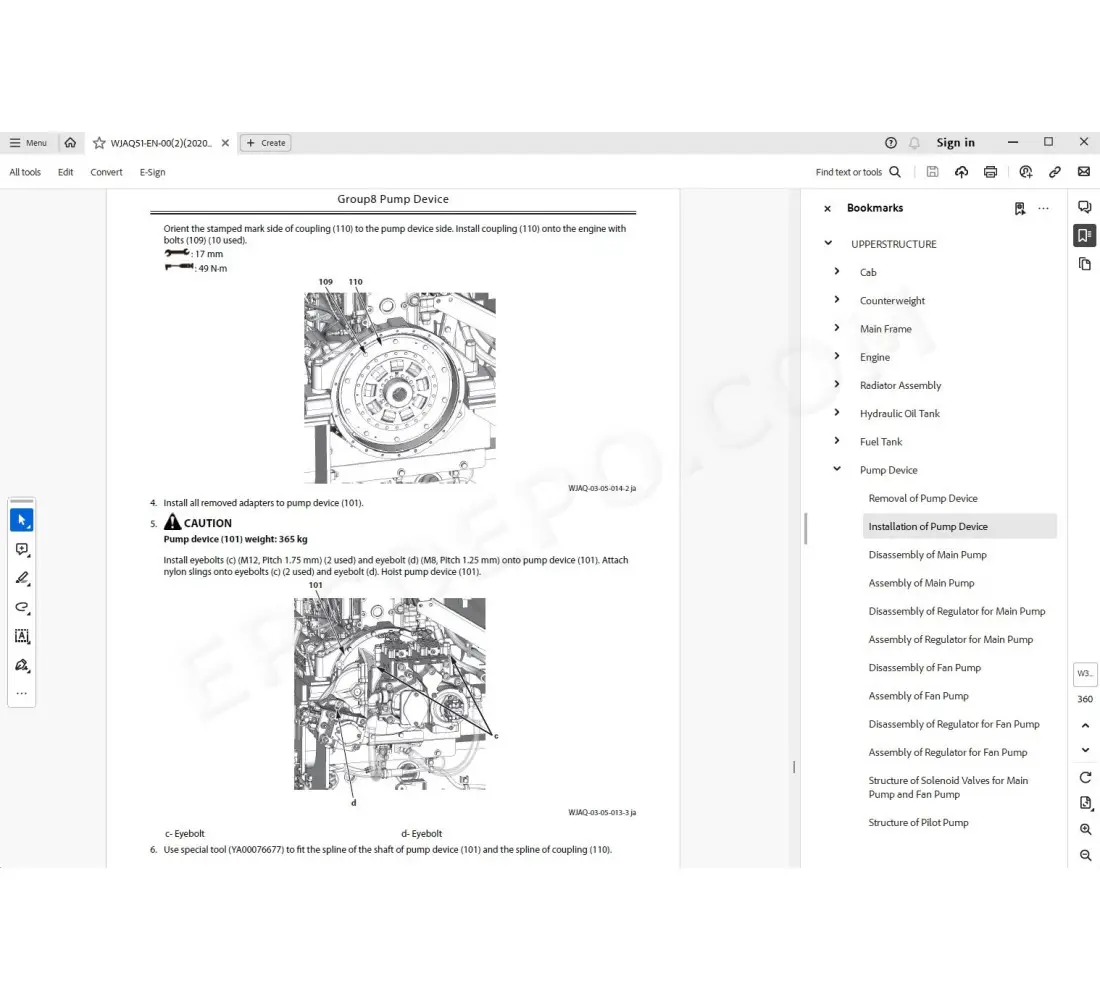Image resolution: width=1100 pixels, height=1000 pixels.
Task: Open the notifications bell
Action: (914, 143)
